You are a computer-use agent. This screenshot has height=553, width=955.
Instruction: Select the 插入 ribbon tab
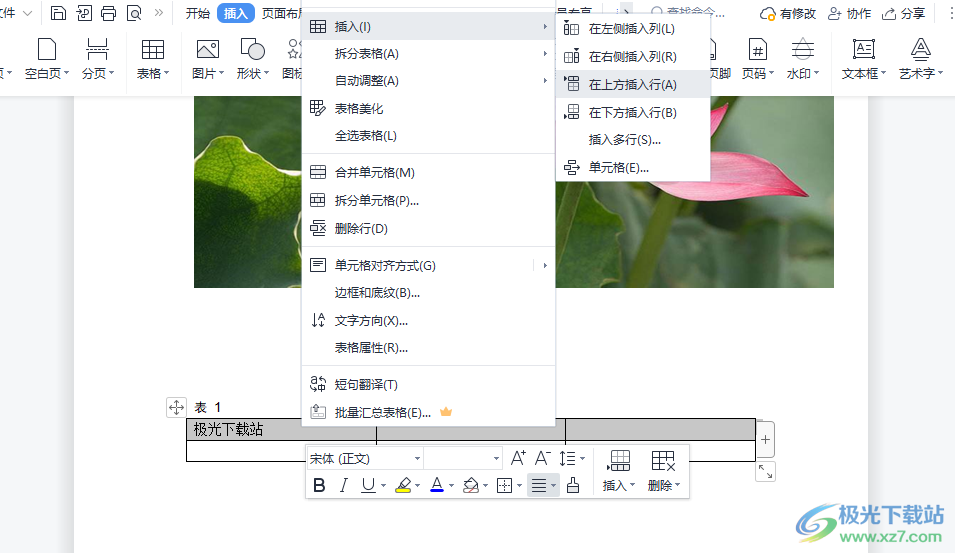(x=236, y=13)
